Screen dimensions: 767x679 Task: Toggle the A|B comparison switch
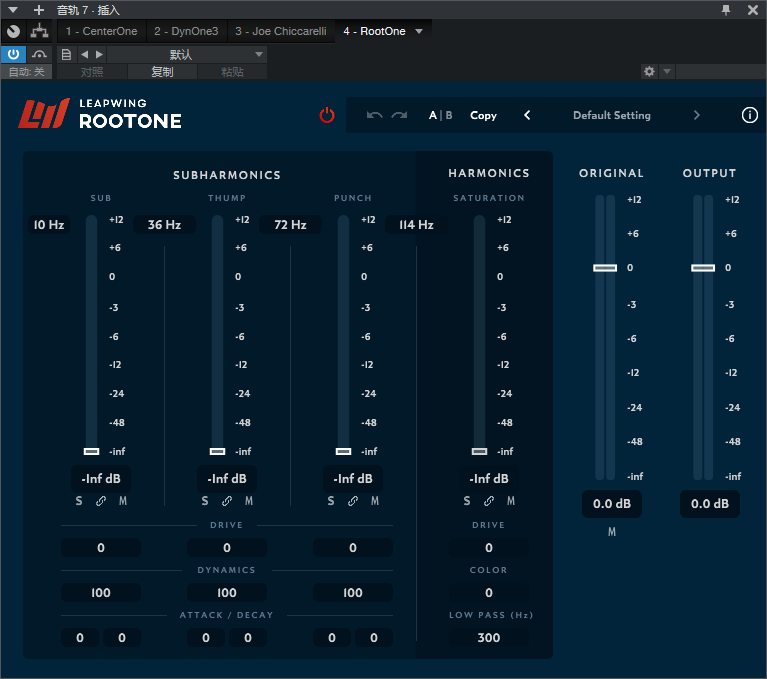440,115
